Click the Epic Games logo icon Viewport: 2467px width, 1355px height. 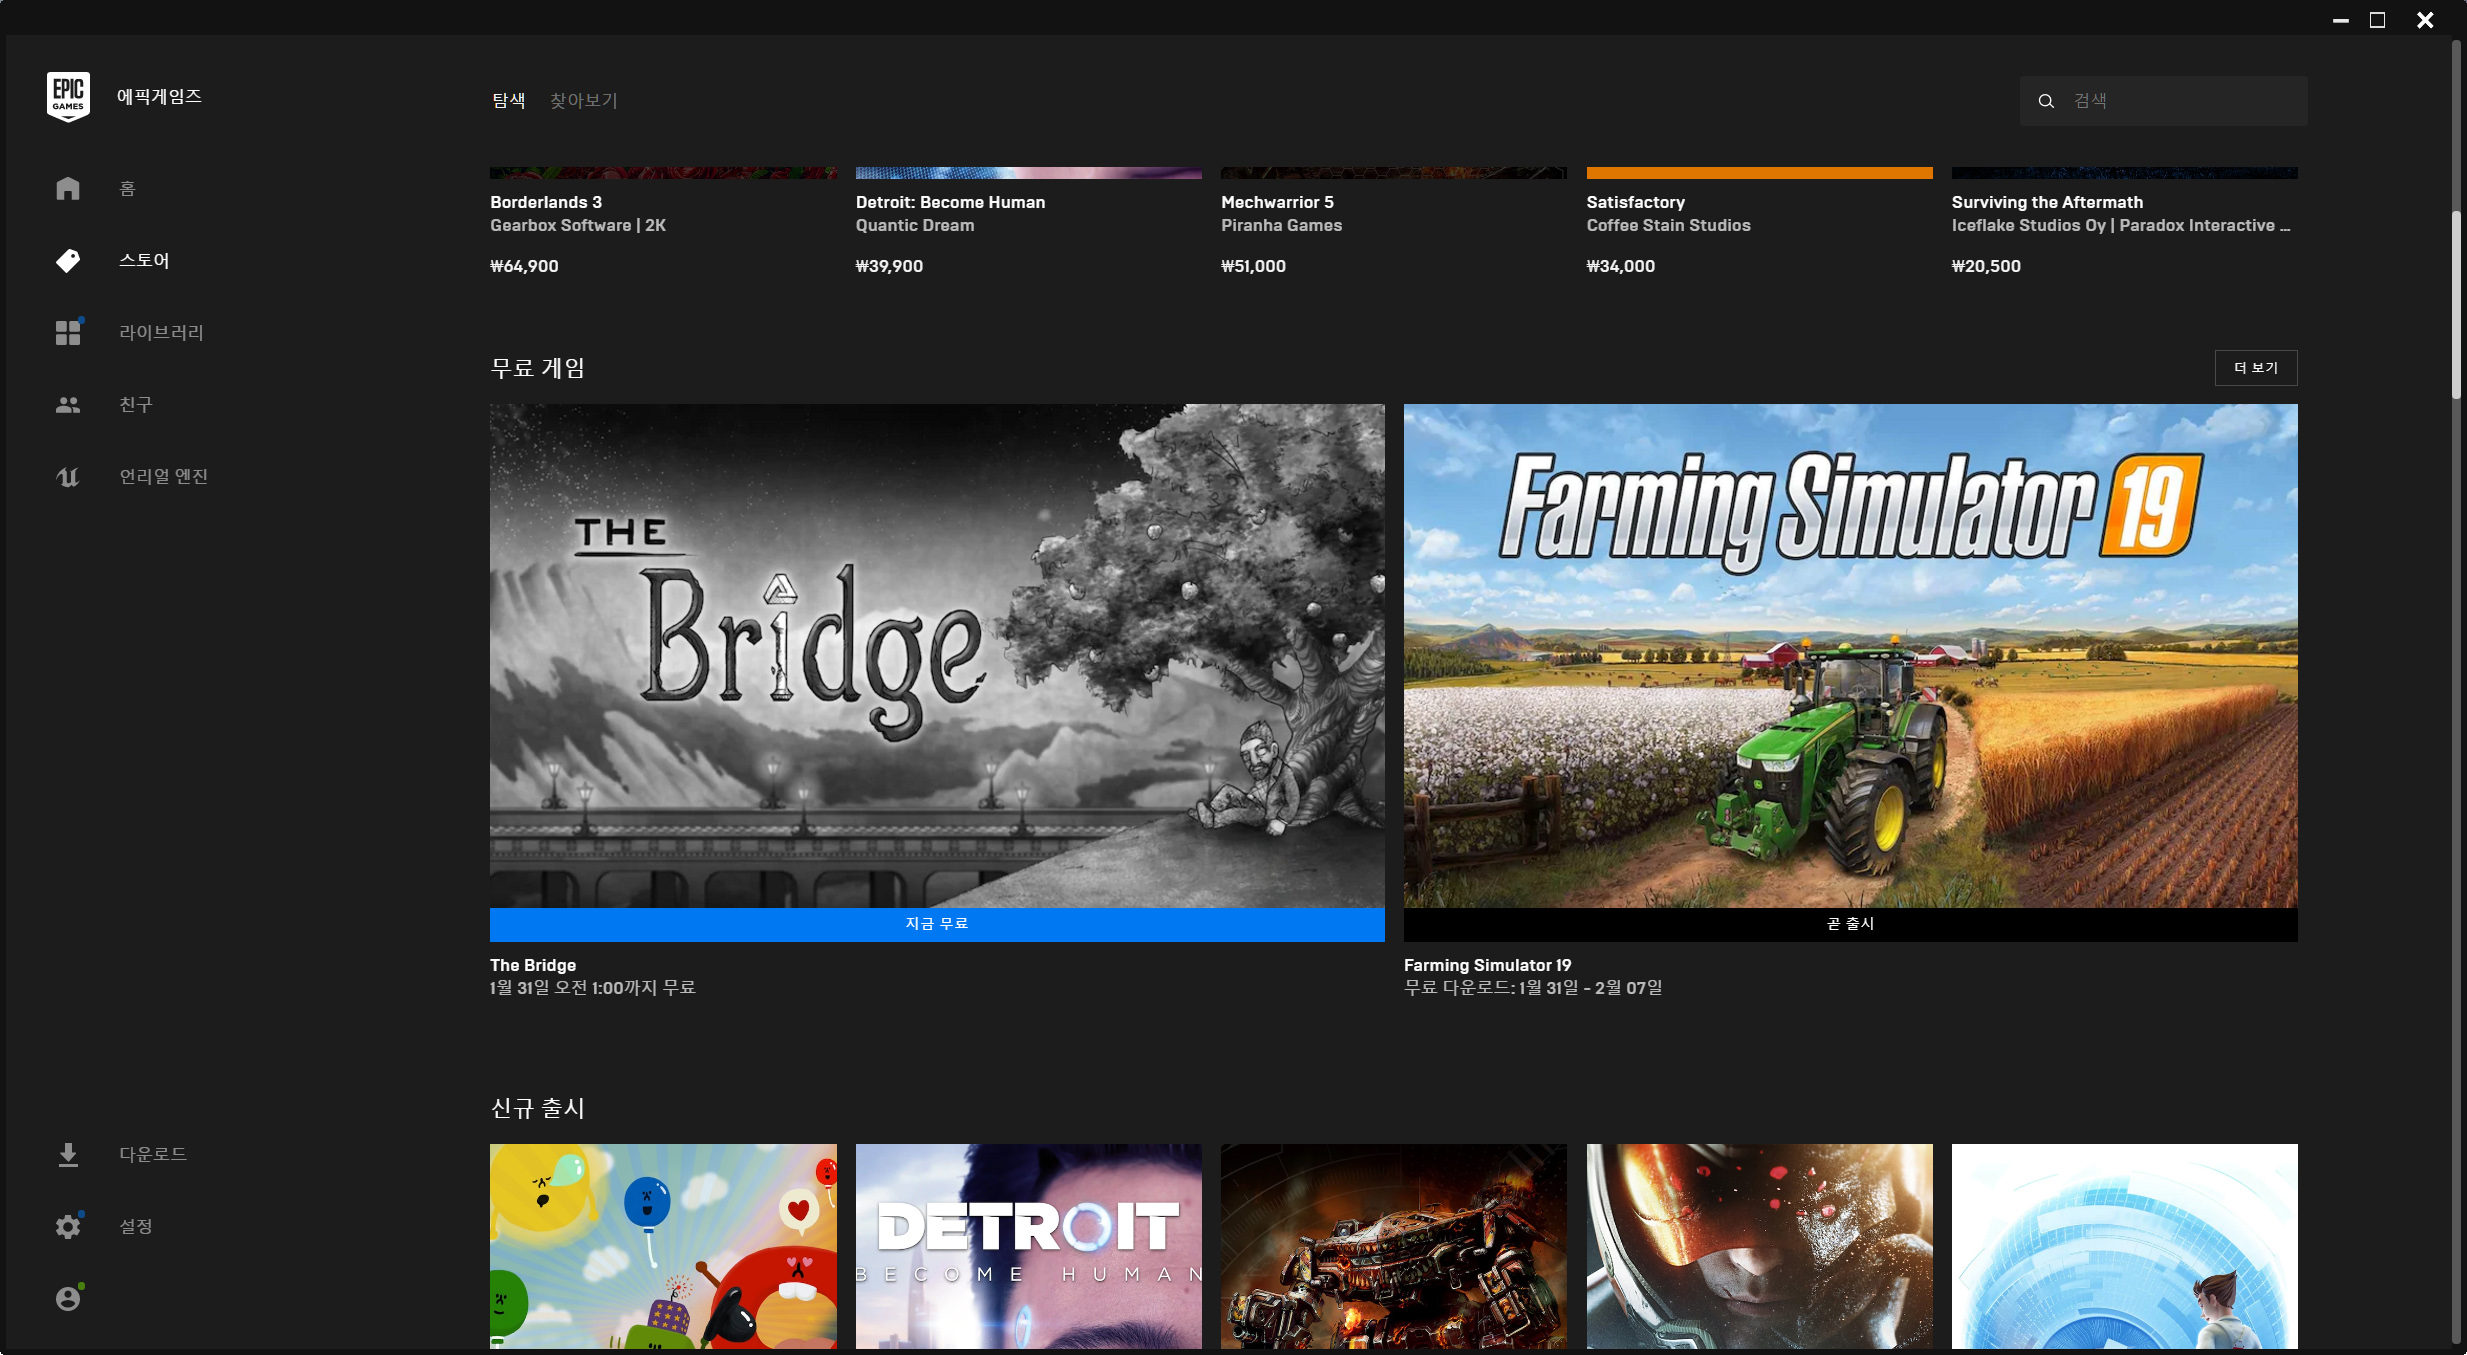tap(68, 96)
